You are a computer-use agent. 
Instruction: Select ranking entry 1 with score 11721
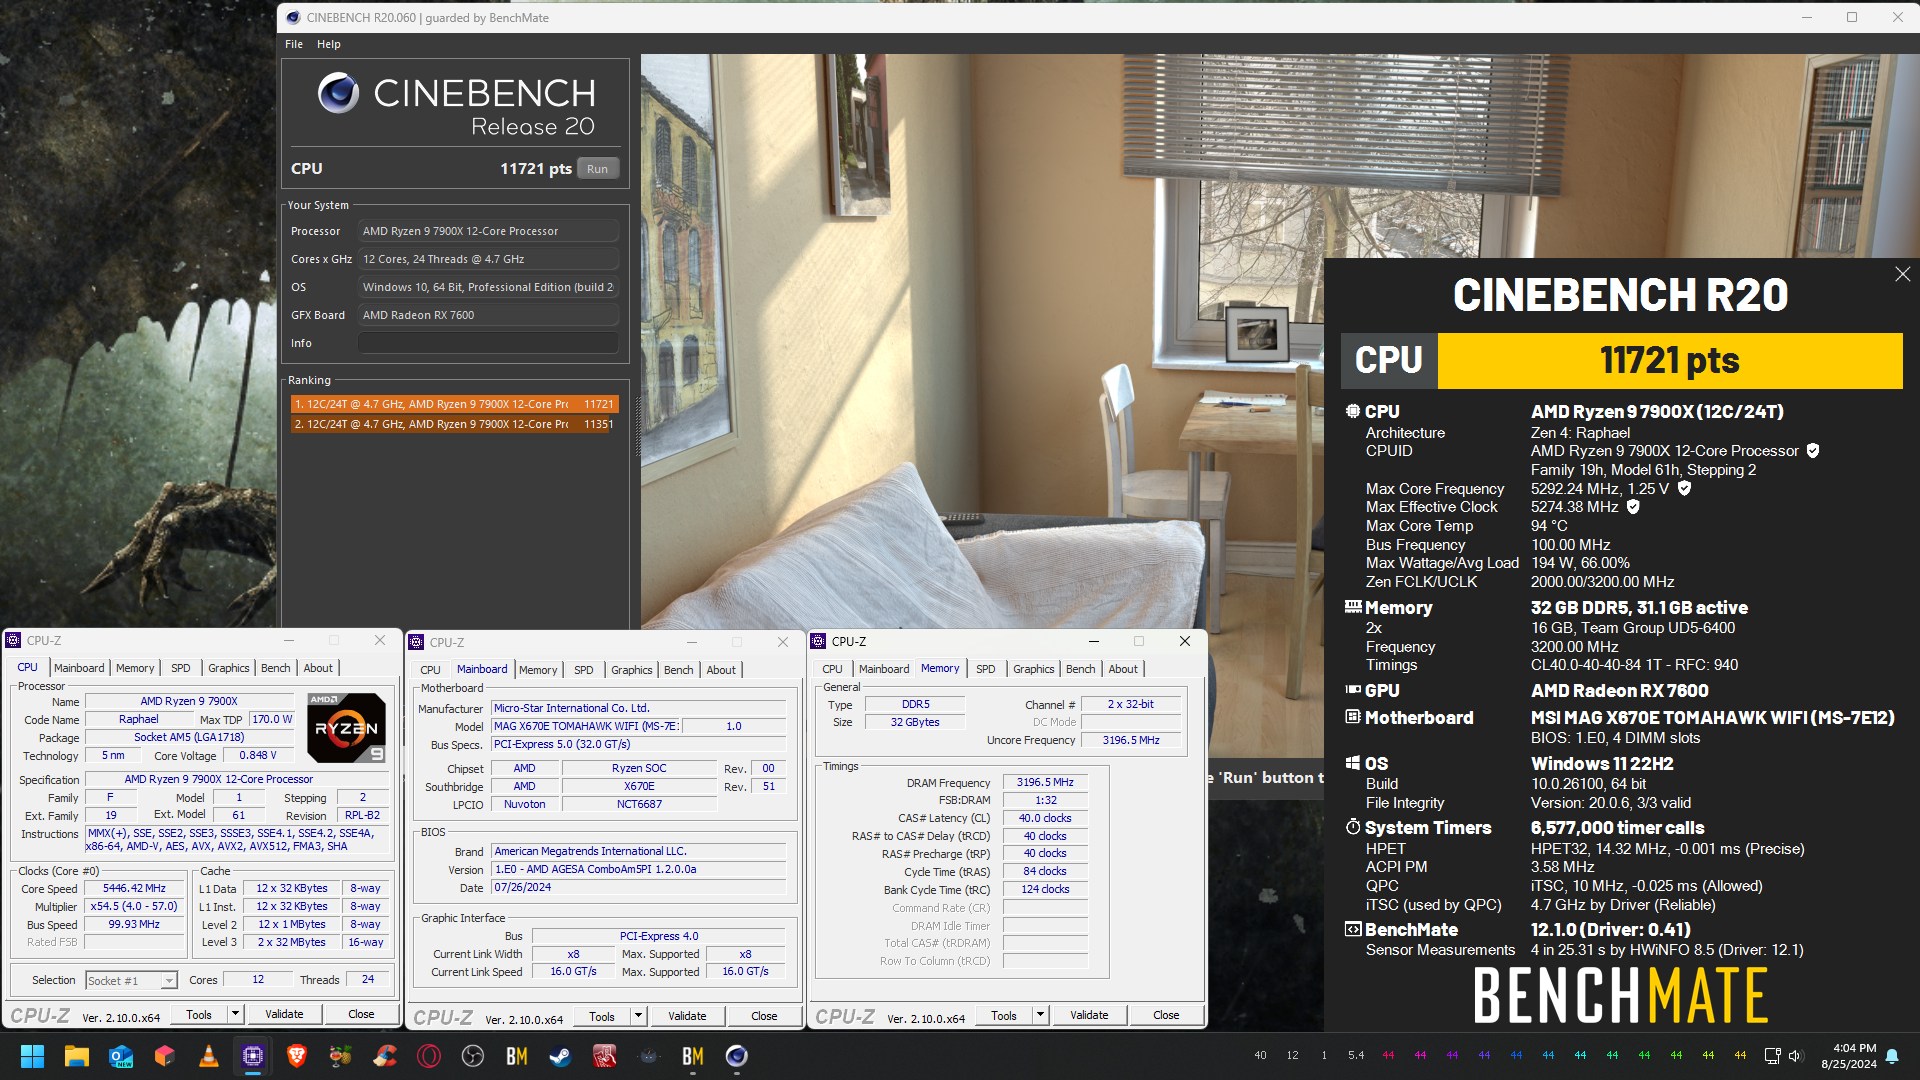point(454,404)
